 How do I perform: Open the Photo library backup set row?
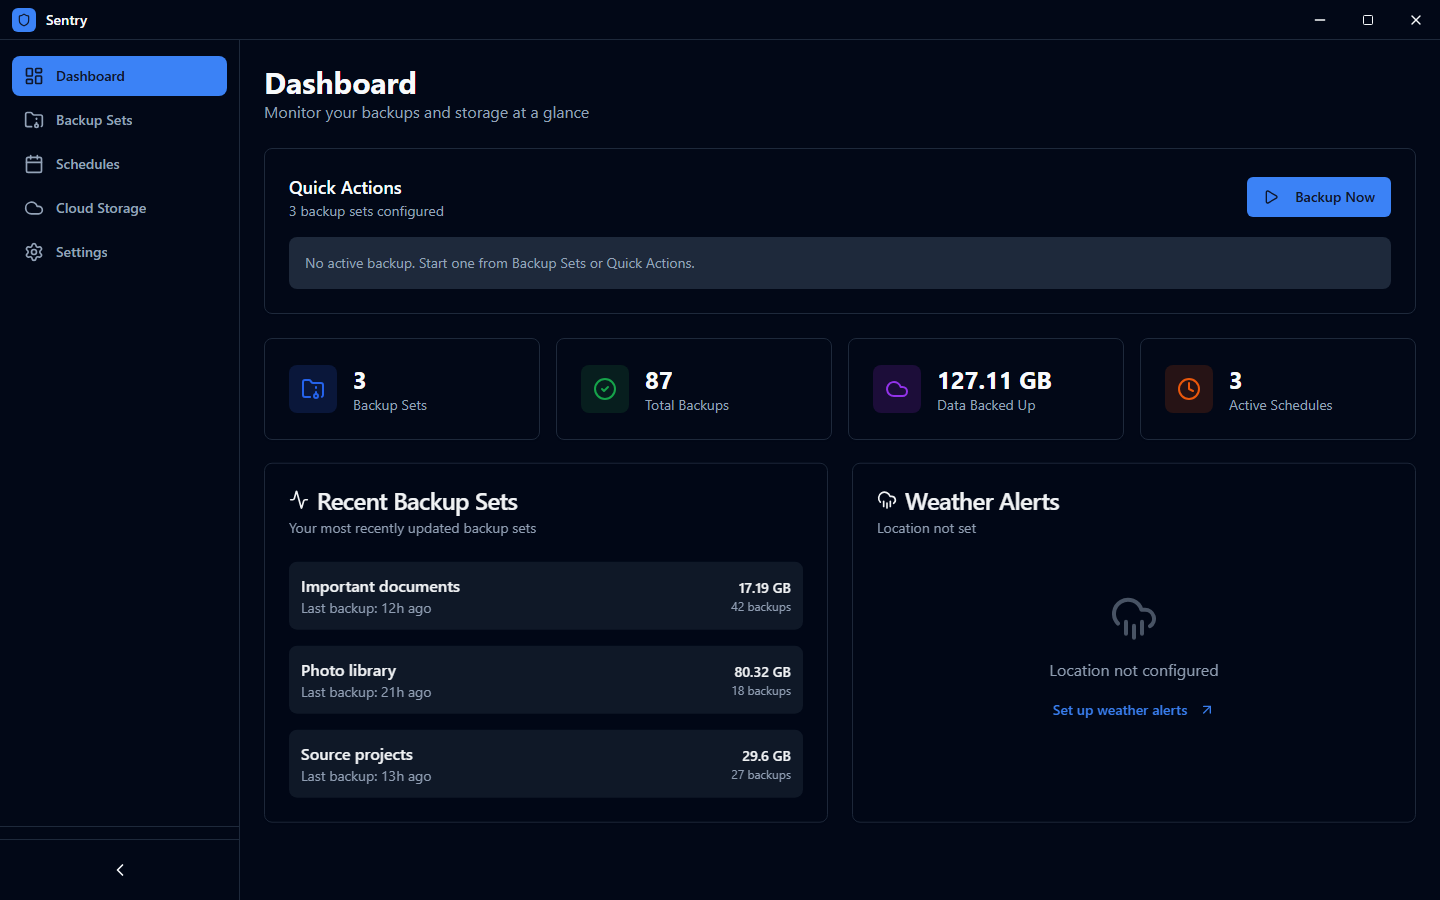546,680
